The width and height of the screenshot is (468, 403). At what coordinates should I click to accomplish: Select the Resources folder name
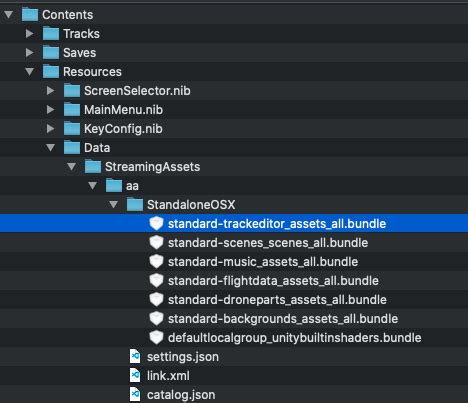(92, 72)
